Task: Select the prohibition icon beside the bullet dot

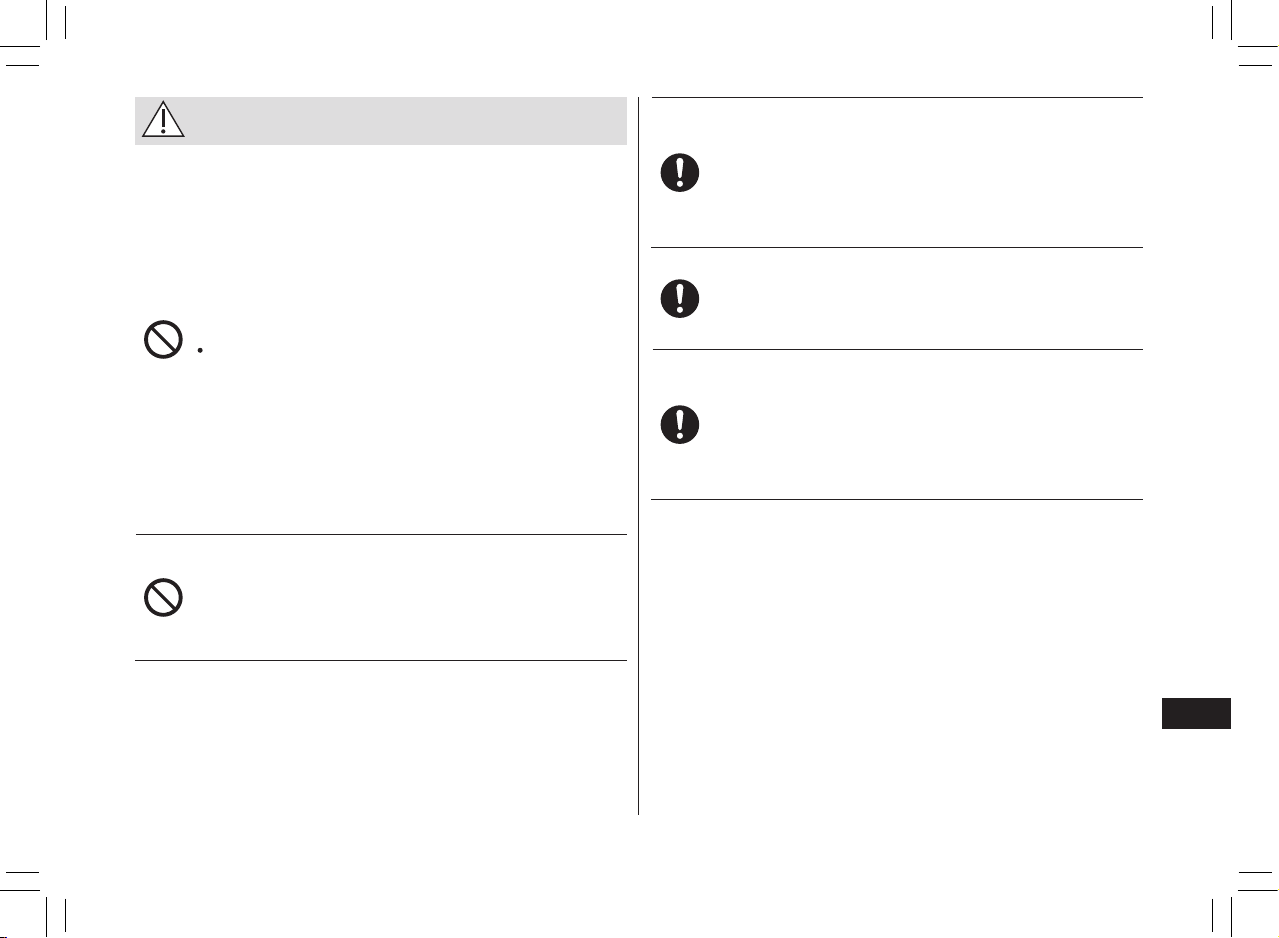Action: click(163, 340)
